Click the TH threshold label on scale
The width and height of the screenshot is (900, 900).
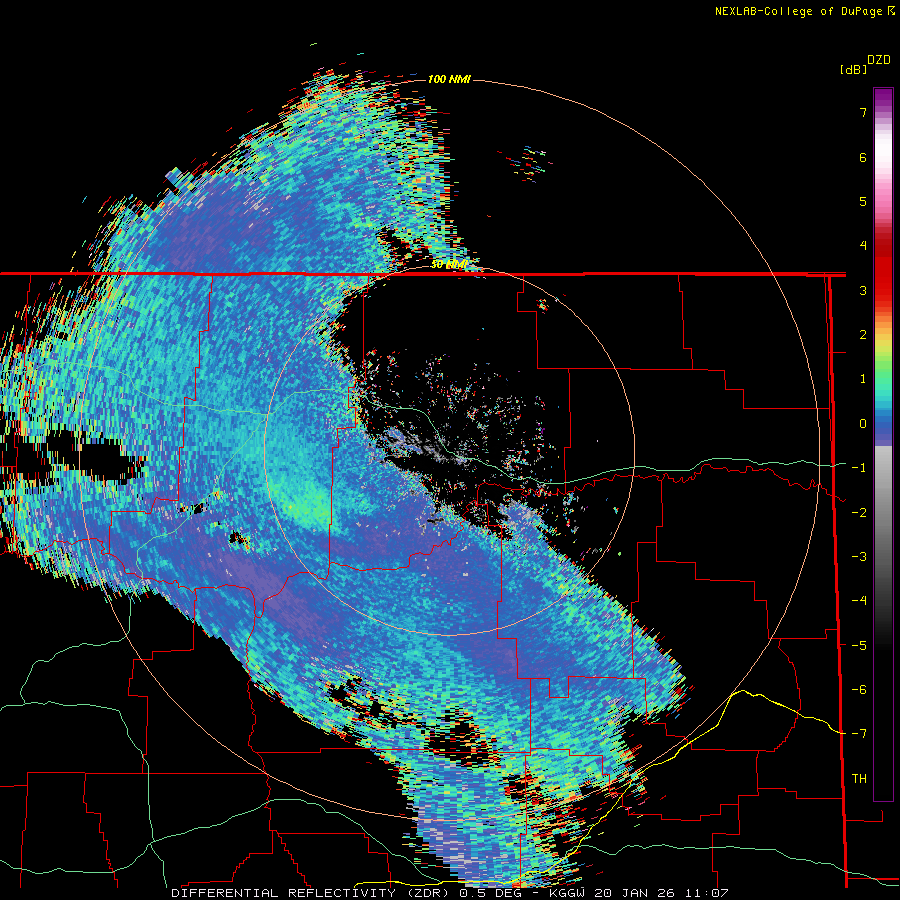pyautogui.click(x=859, y=779)
